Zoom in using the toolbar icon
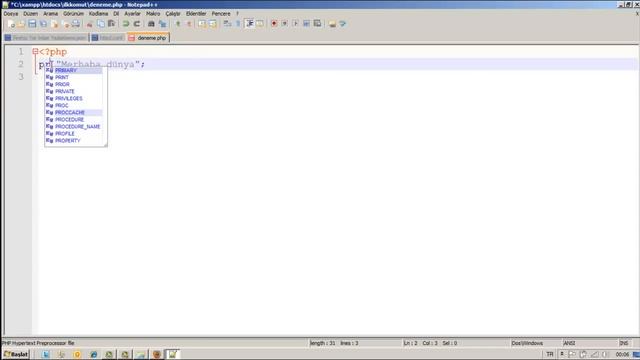The height and width of the screenshot is (360, 640). 178,24
